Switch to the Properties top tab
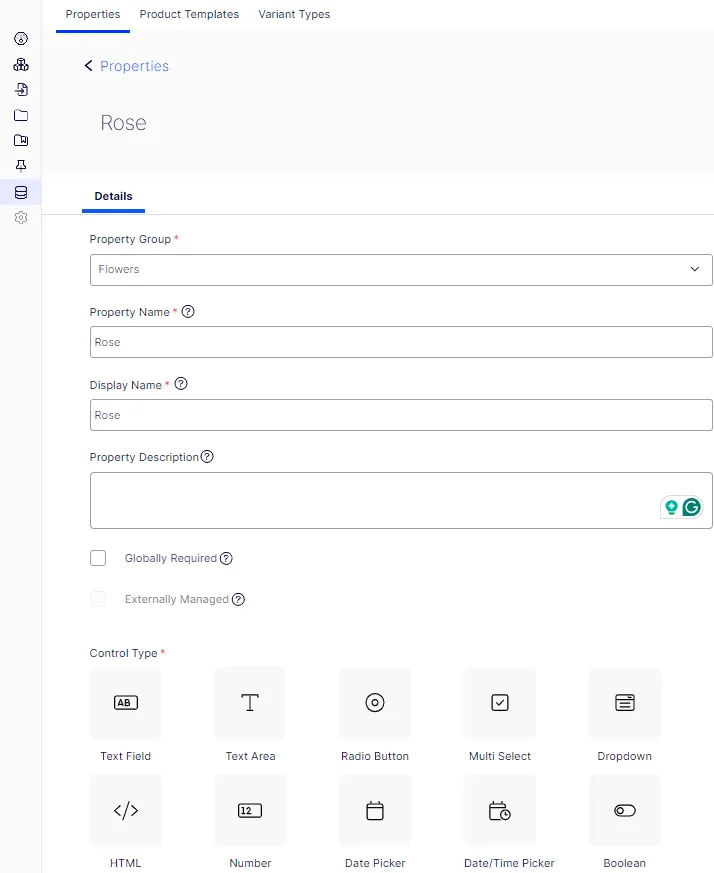The height and width of the screenshot is (873, 714). (x=93, y=14)
